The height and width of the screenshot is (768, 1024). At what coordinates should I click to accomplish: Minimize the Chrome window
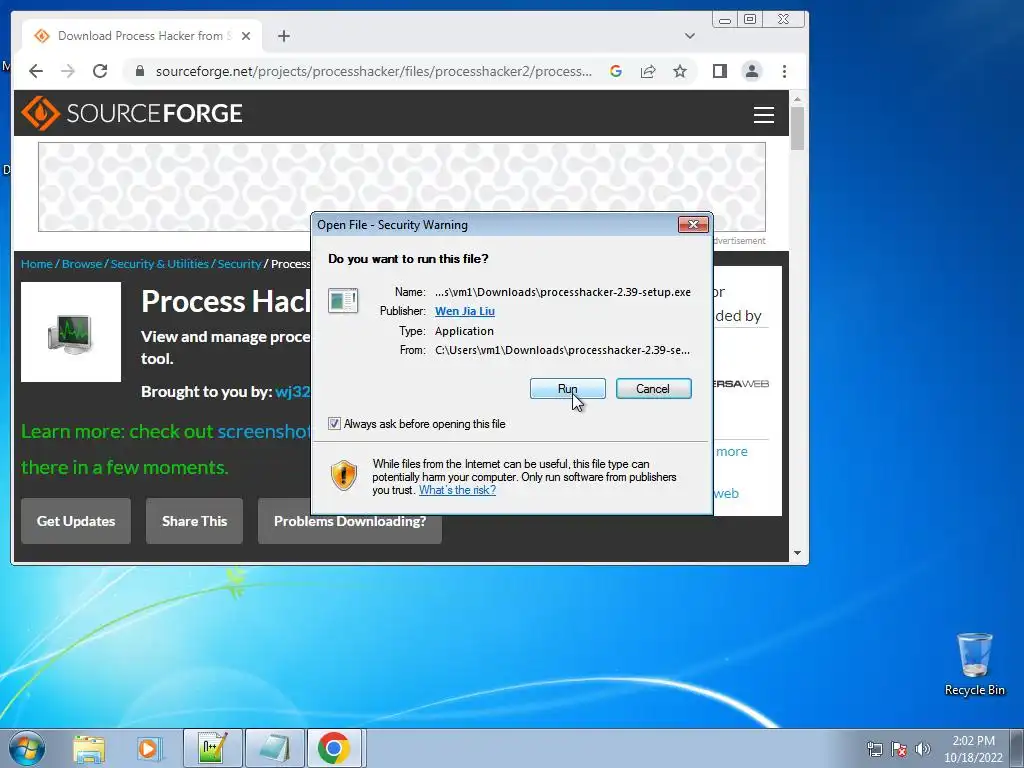pyautogui.click(x=725, y=20)
